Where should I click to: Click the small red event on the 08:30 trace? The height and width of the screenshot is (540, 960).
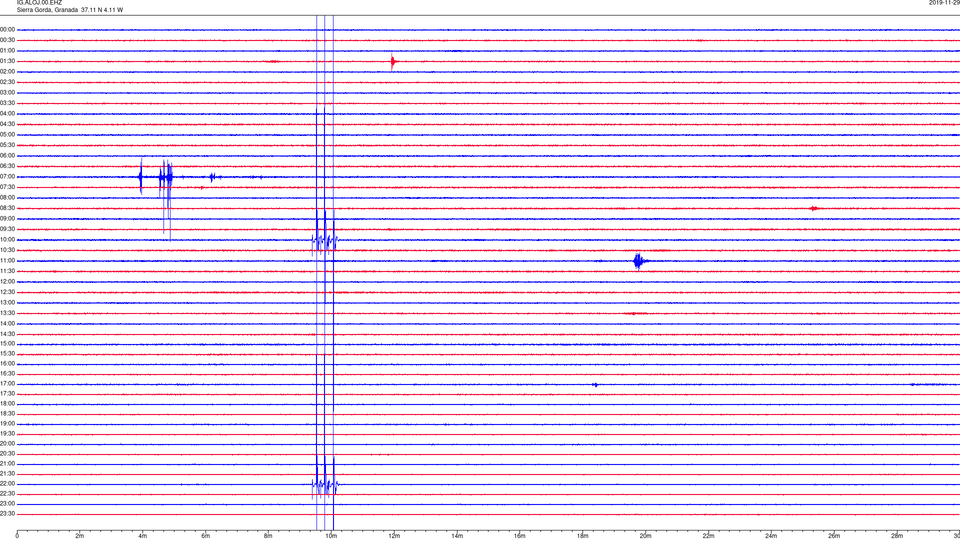click(x=814, y=208)
